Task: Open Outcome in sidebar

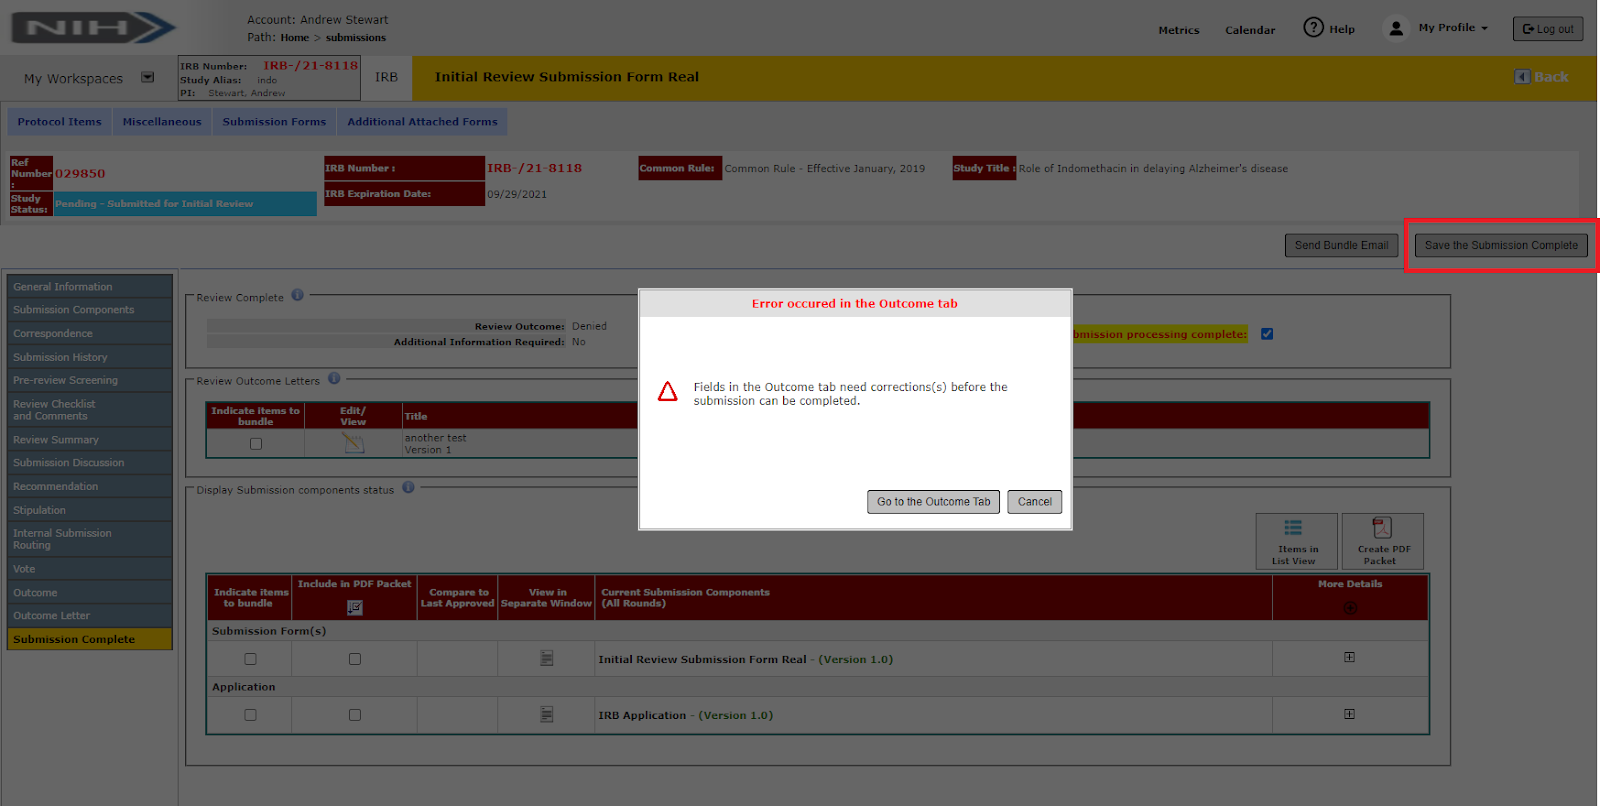Action: [x=90, y=592]
